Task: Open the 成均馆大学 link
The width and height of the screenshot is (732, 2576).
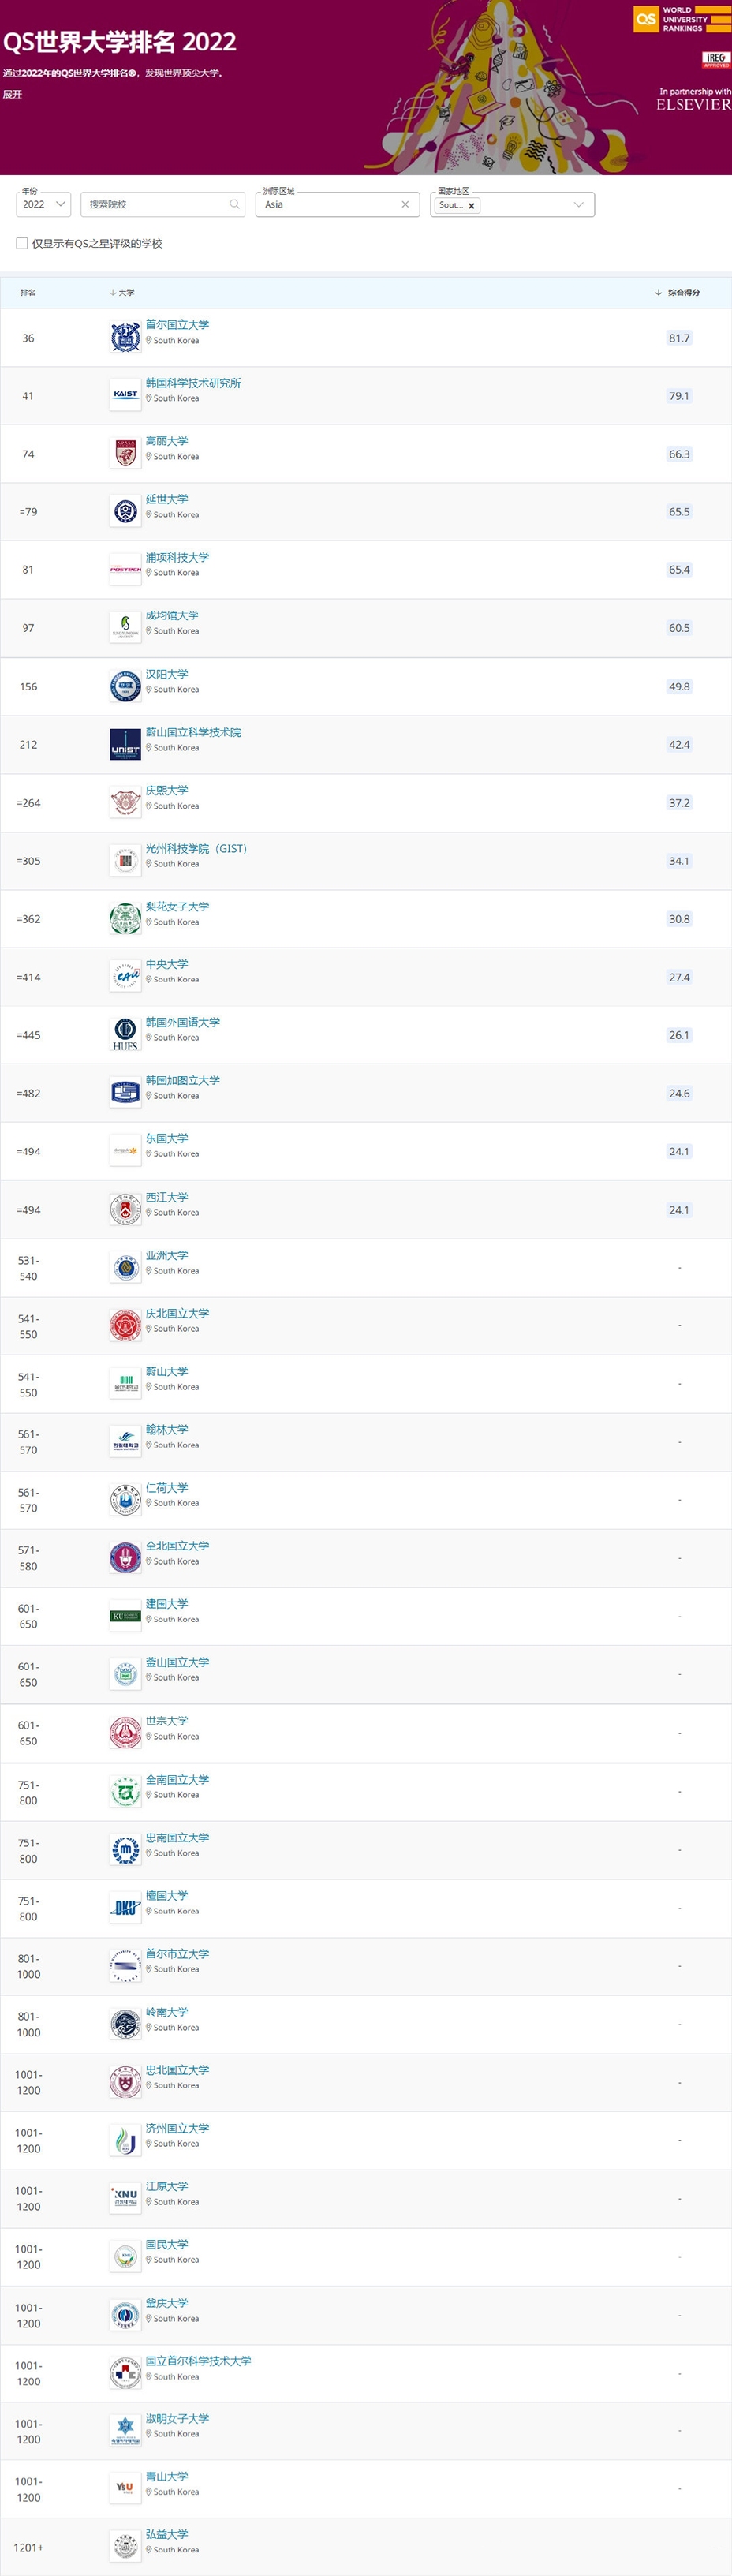Action: [x=172, y=615]
